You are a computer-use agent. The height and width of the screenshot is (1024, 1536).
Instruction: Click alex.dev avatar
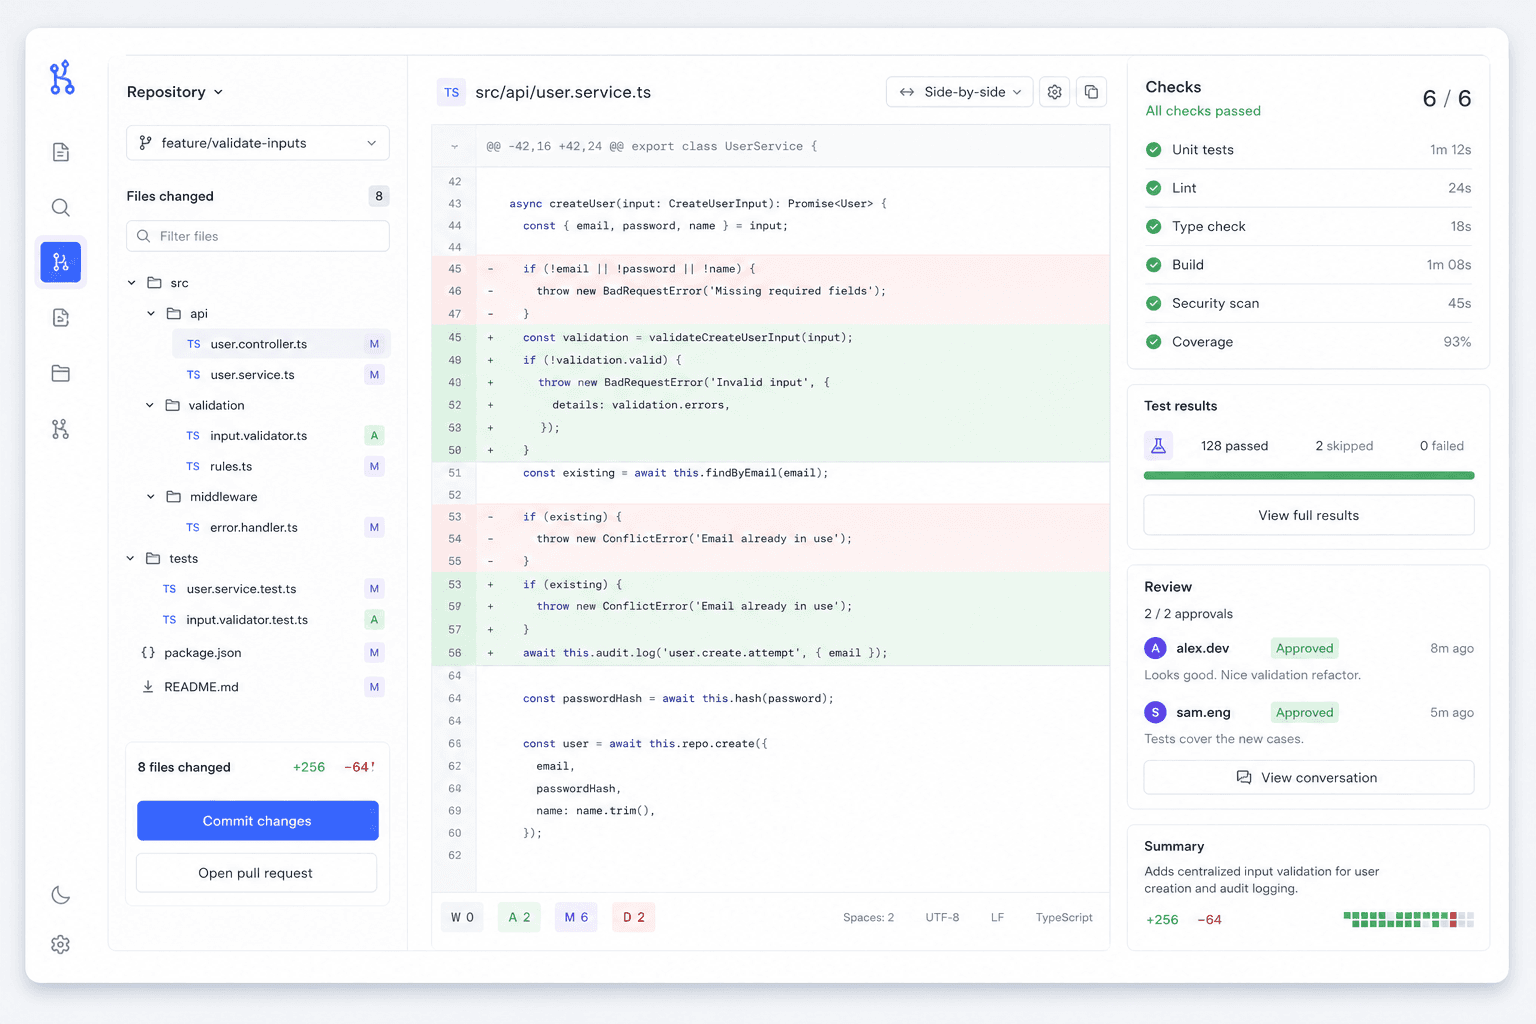(x=1156, y=648)
